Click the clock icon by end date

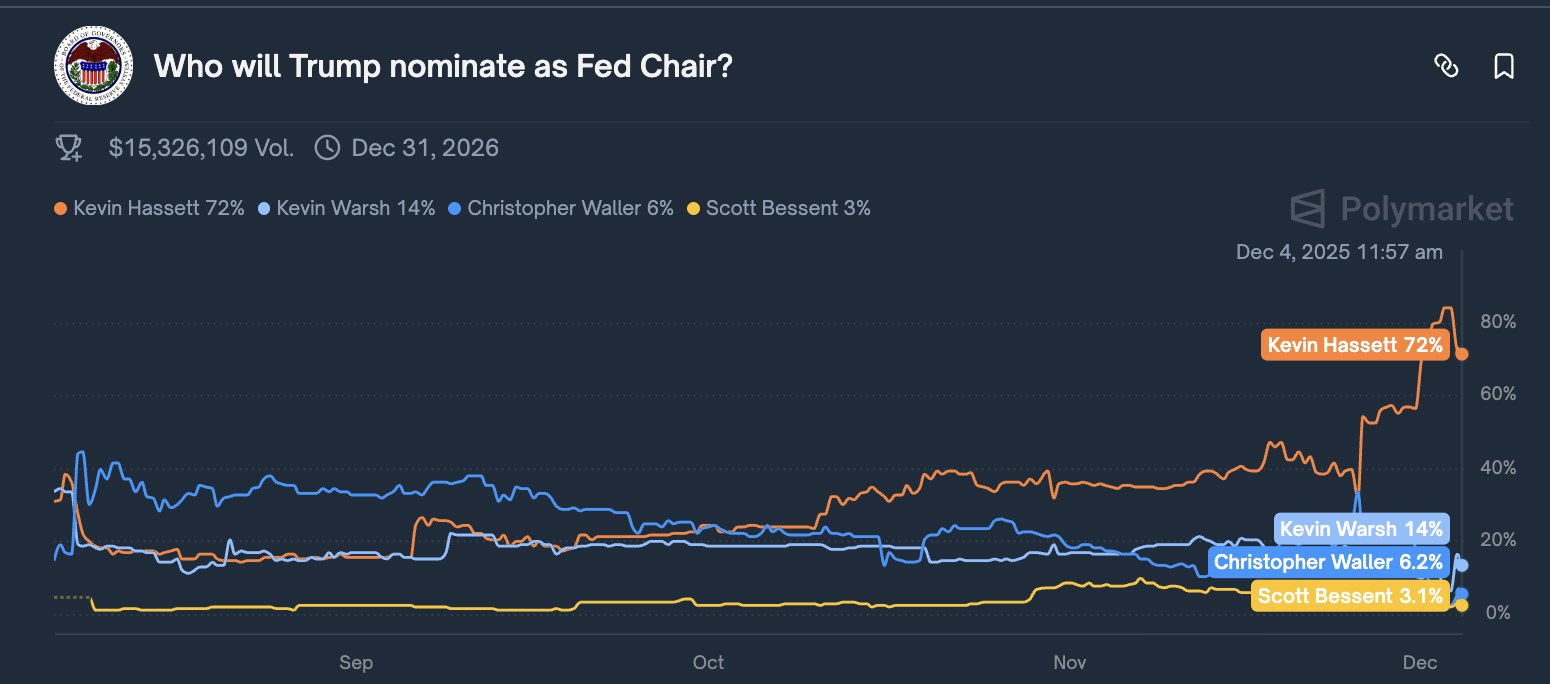click(327, 149)
